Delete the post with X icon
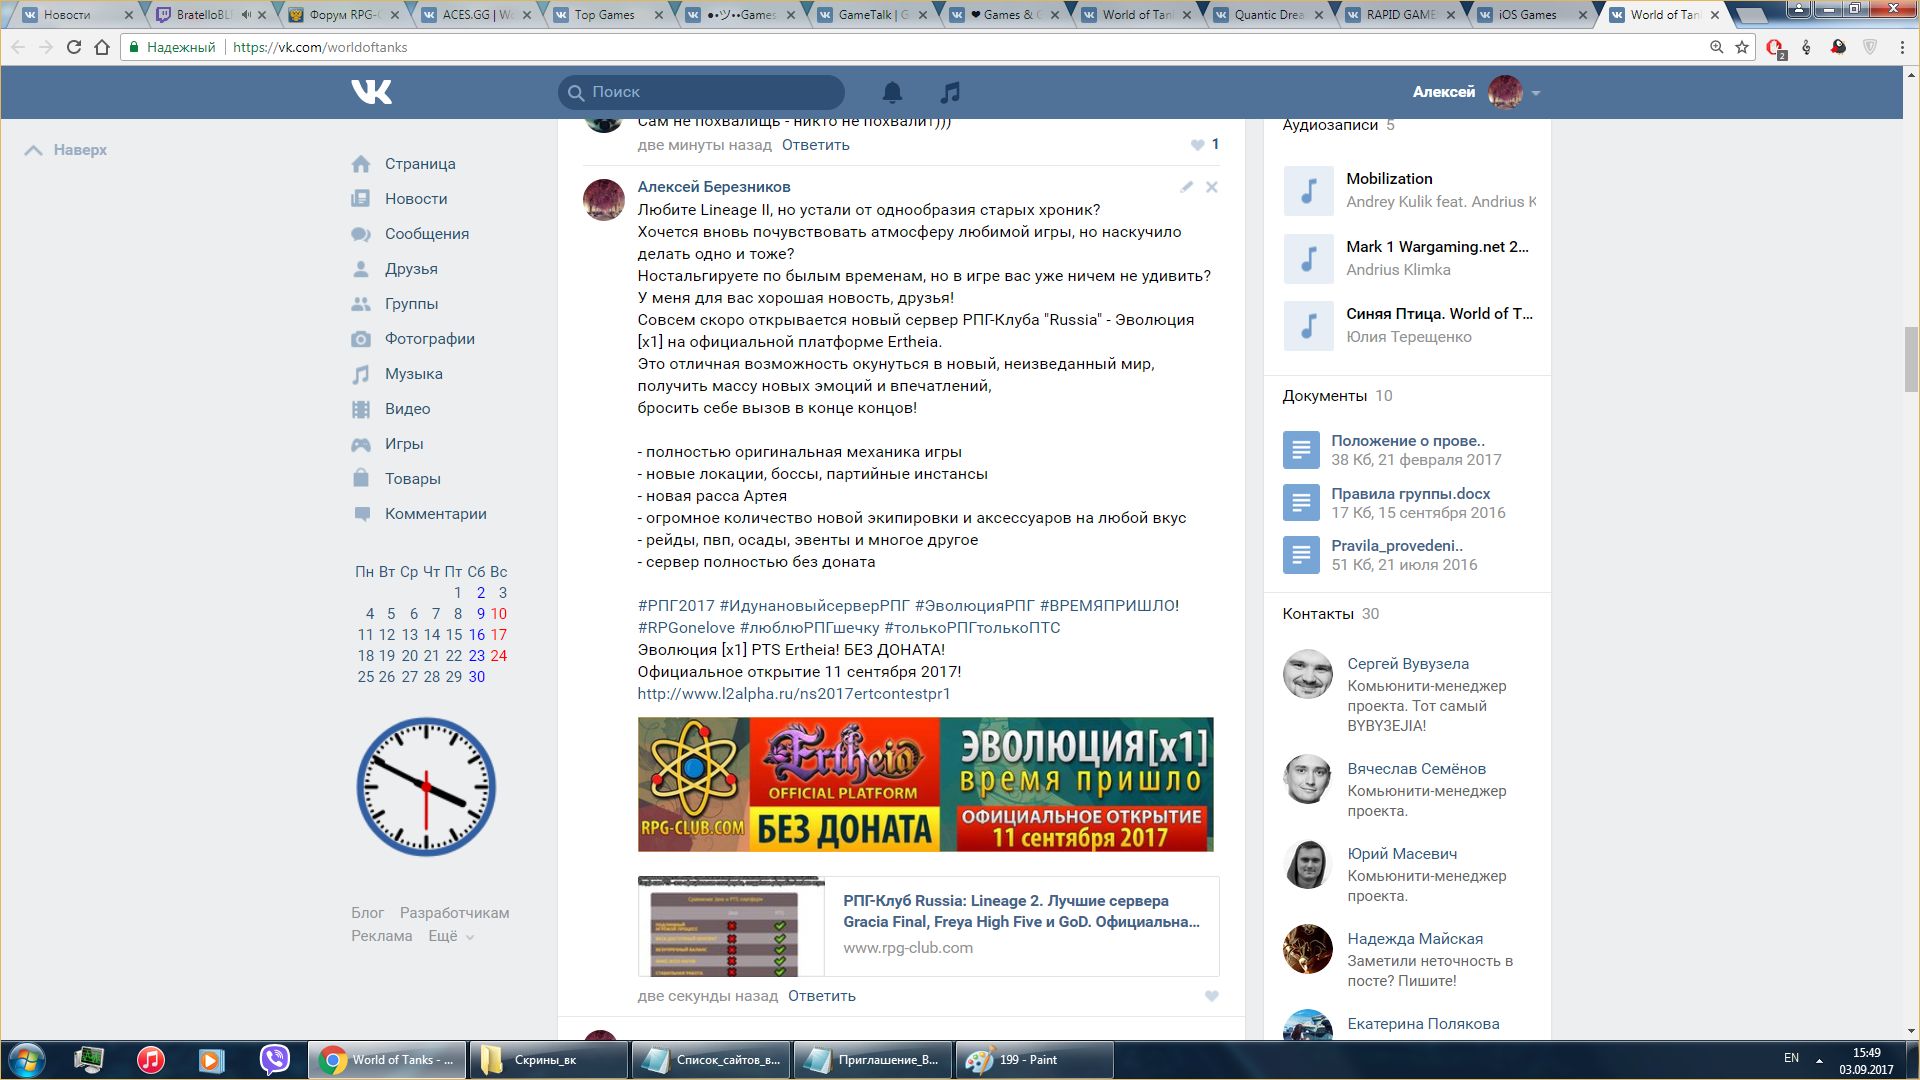Viewport: 1920px width, 1080px height. coord(1211,187)
